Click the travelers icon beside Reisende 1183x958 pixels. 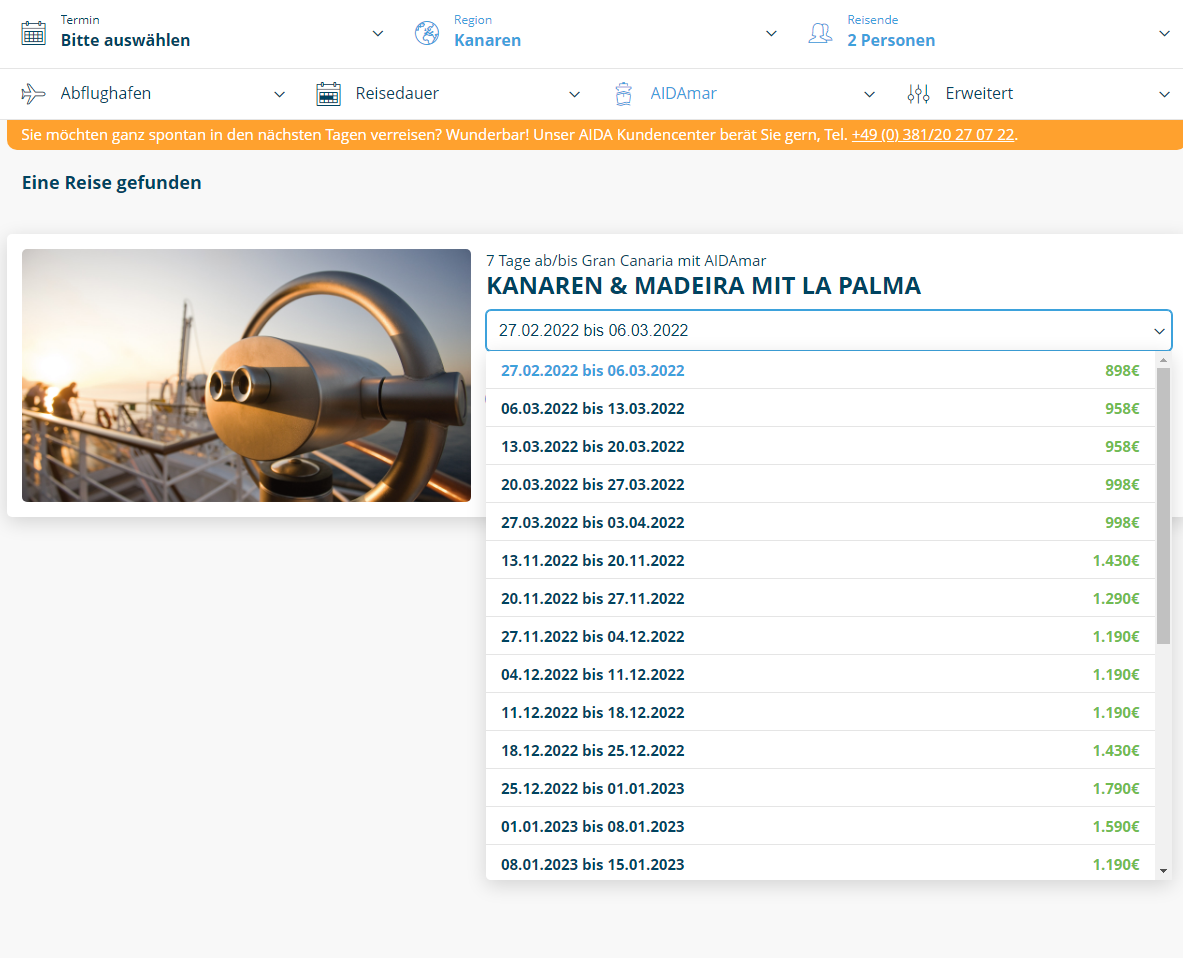[820, 33]
